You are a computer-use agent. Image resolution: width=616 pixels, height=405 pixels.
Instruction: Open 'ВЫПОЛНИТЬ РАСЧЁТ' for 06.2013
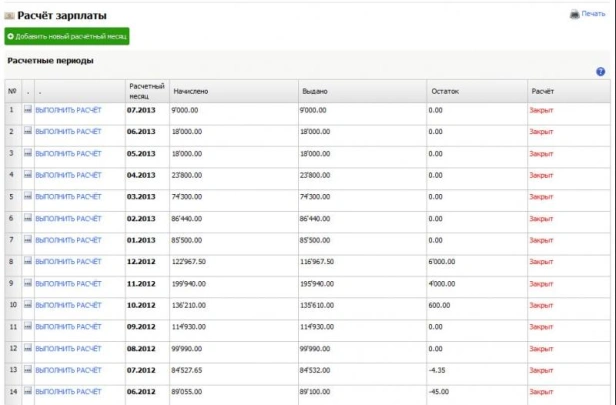68,131
